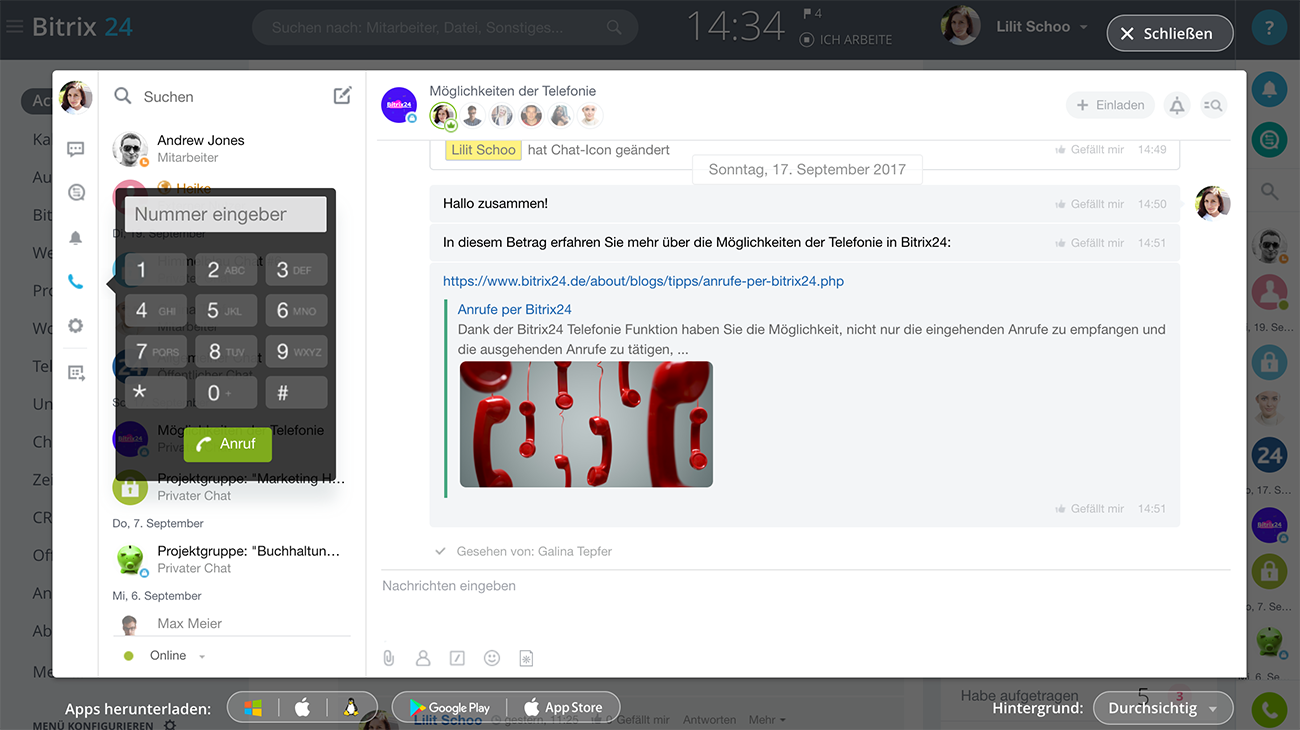Like the Lilit Schoo icon-change notice
The width and height of the screenshot is (1300, 730).
pyautogui.click(x=1089, y=150)
